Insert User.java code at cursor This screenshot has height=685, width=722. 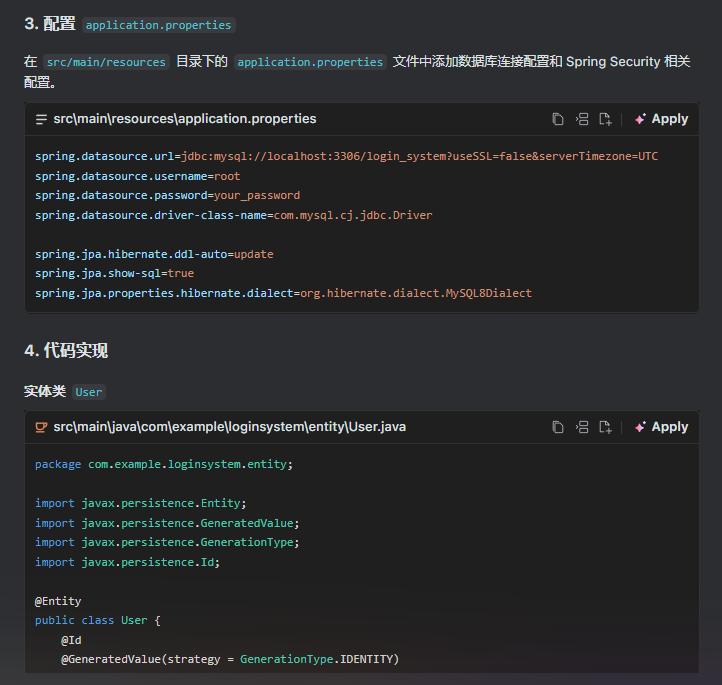click(x=582, y=427)
